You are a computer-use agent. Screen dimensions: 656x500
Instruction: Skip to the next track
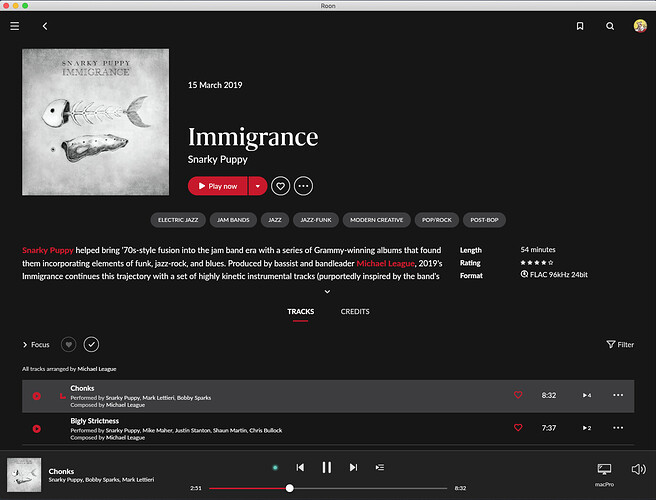tap(354, 467)
